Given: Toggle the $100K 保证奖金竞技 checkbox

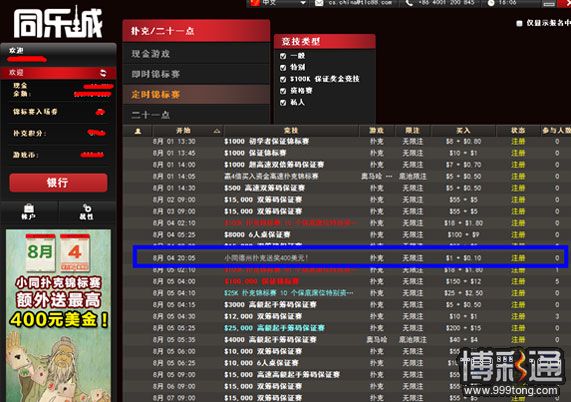Looking at the screenshot, I should coord(283,79).
